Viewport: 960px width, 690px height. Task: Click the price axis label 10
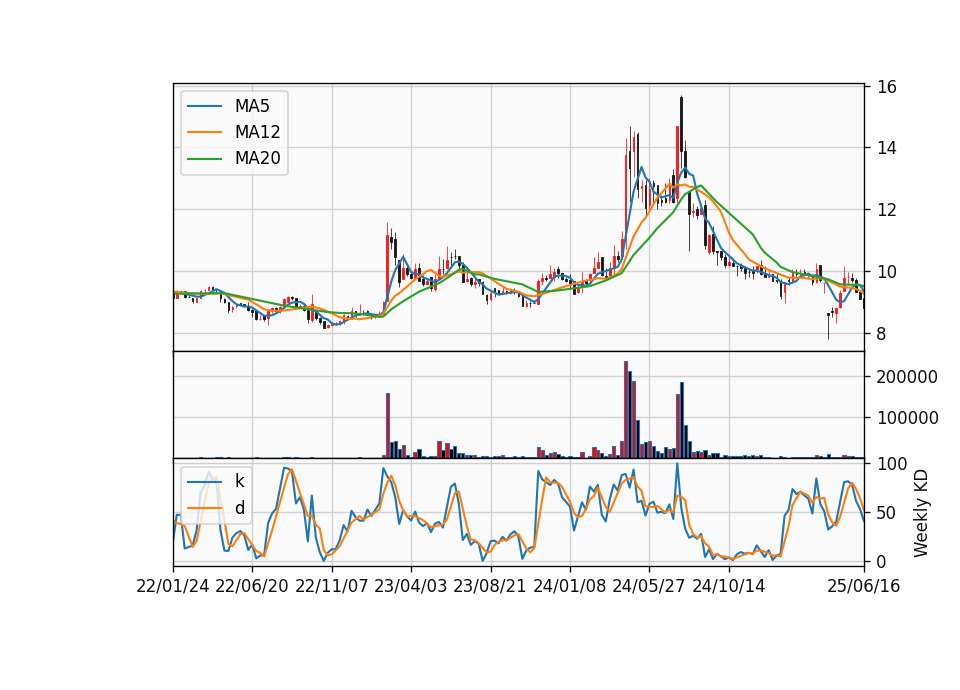tap(887, 272)
